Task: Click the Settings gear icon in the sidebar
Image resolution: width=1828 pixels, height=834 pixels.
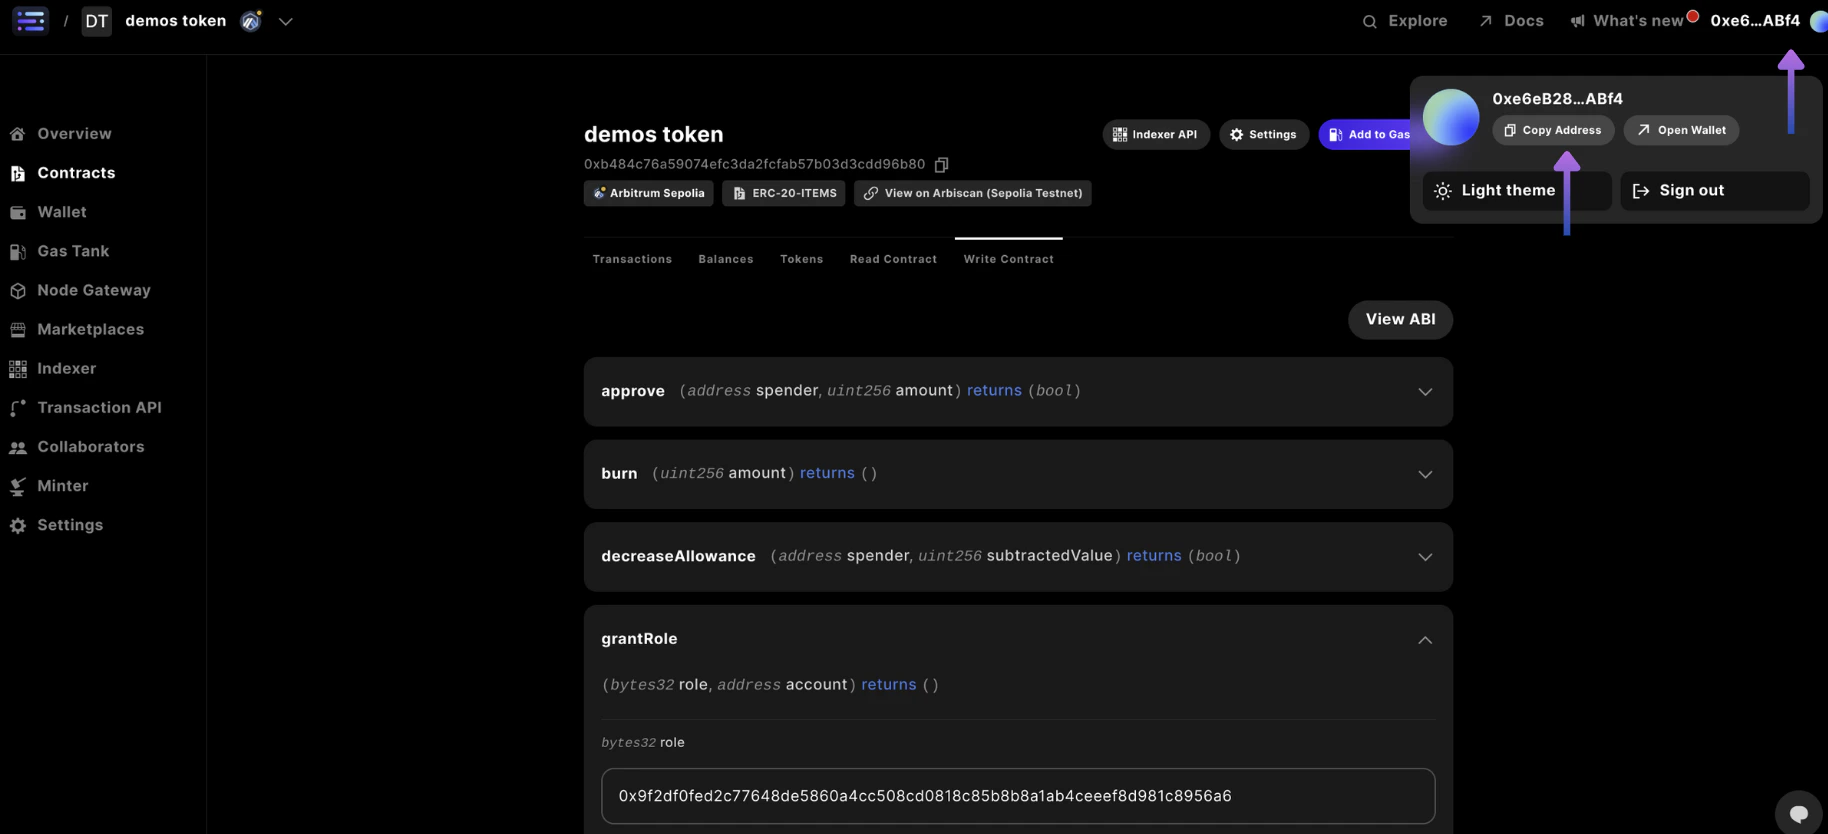Action: [x=18, y=526]
